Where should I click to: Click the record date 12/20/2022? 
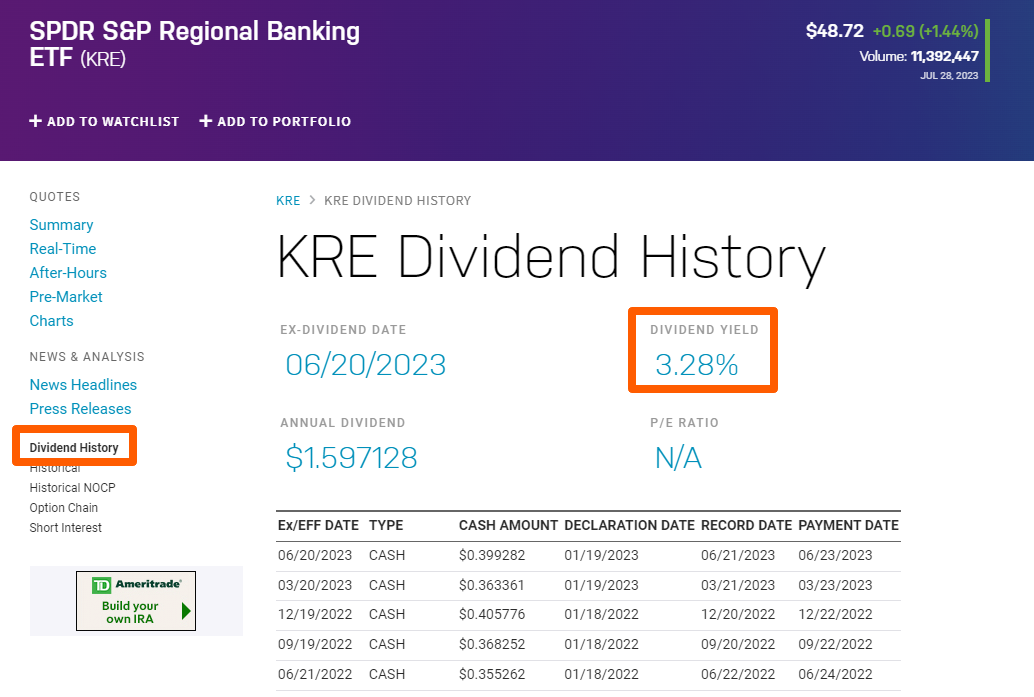[x=738, y=615]
